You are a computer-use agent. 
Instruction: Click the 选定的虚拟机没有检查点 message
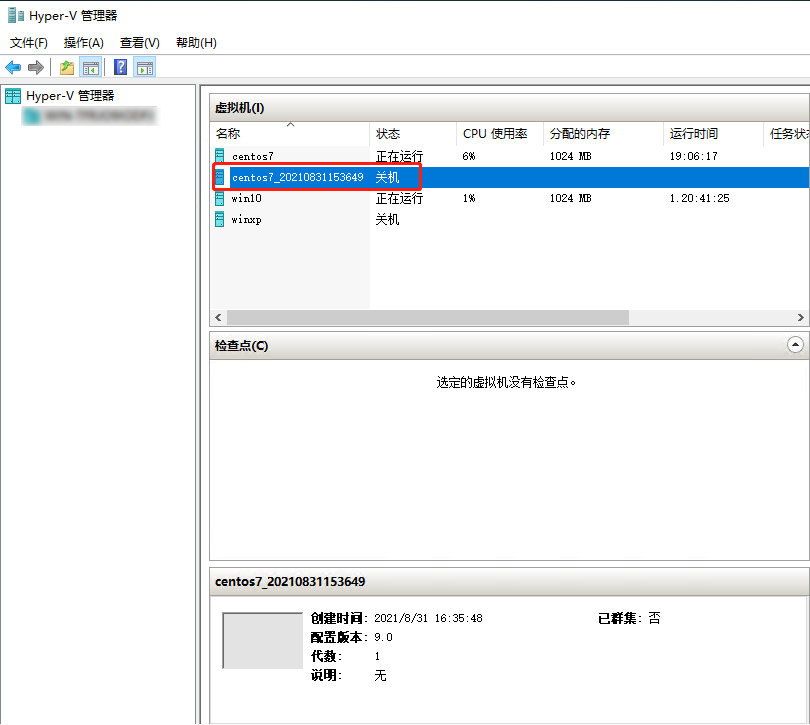[x=506, y=382]
